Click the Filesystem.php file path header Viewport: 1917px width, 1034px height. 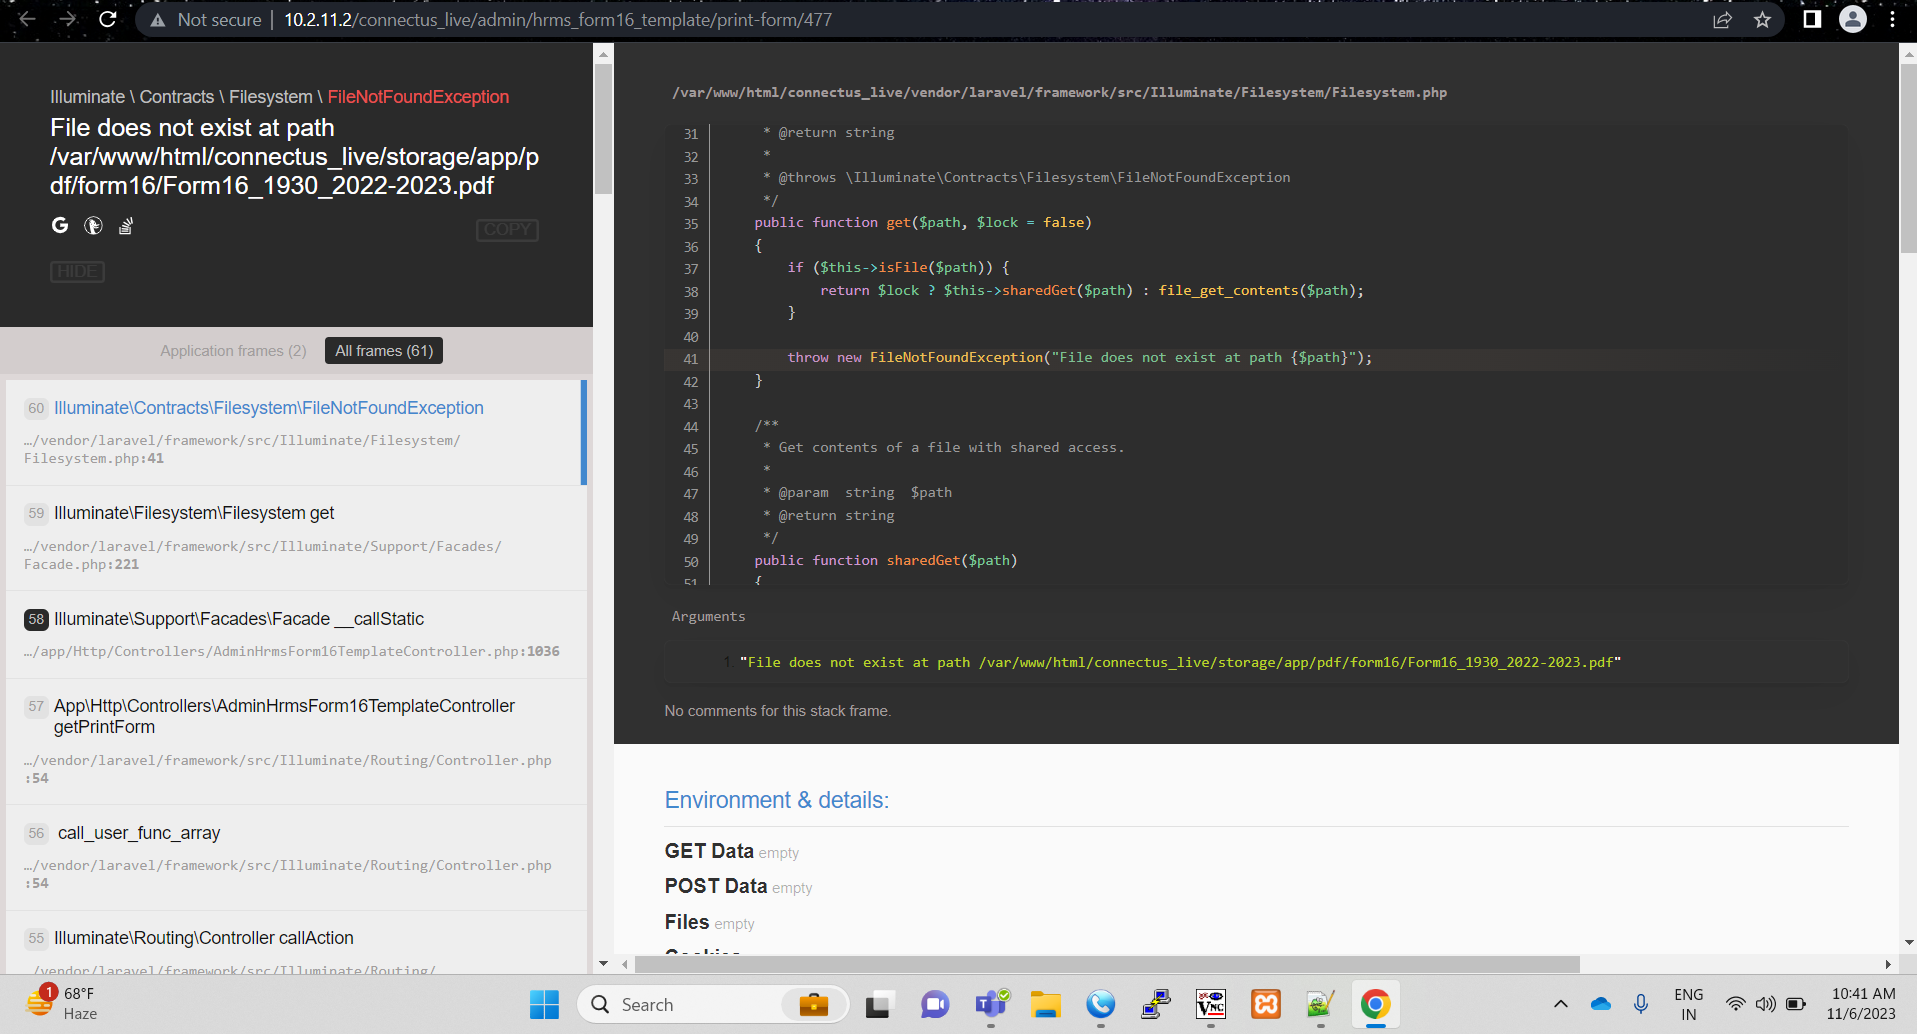1059,92
